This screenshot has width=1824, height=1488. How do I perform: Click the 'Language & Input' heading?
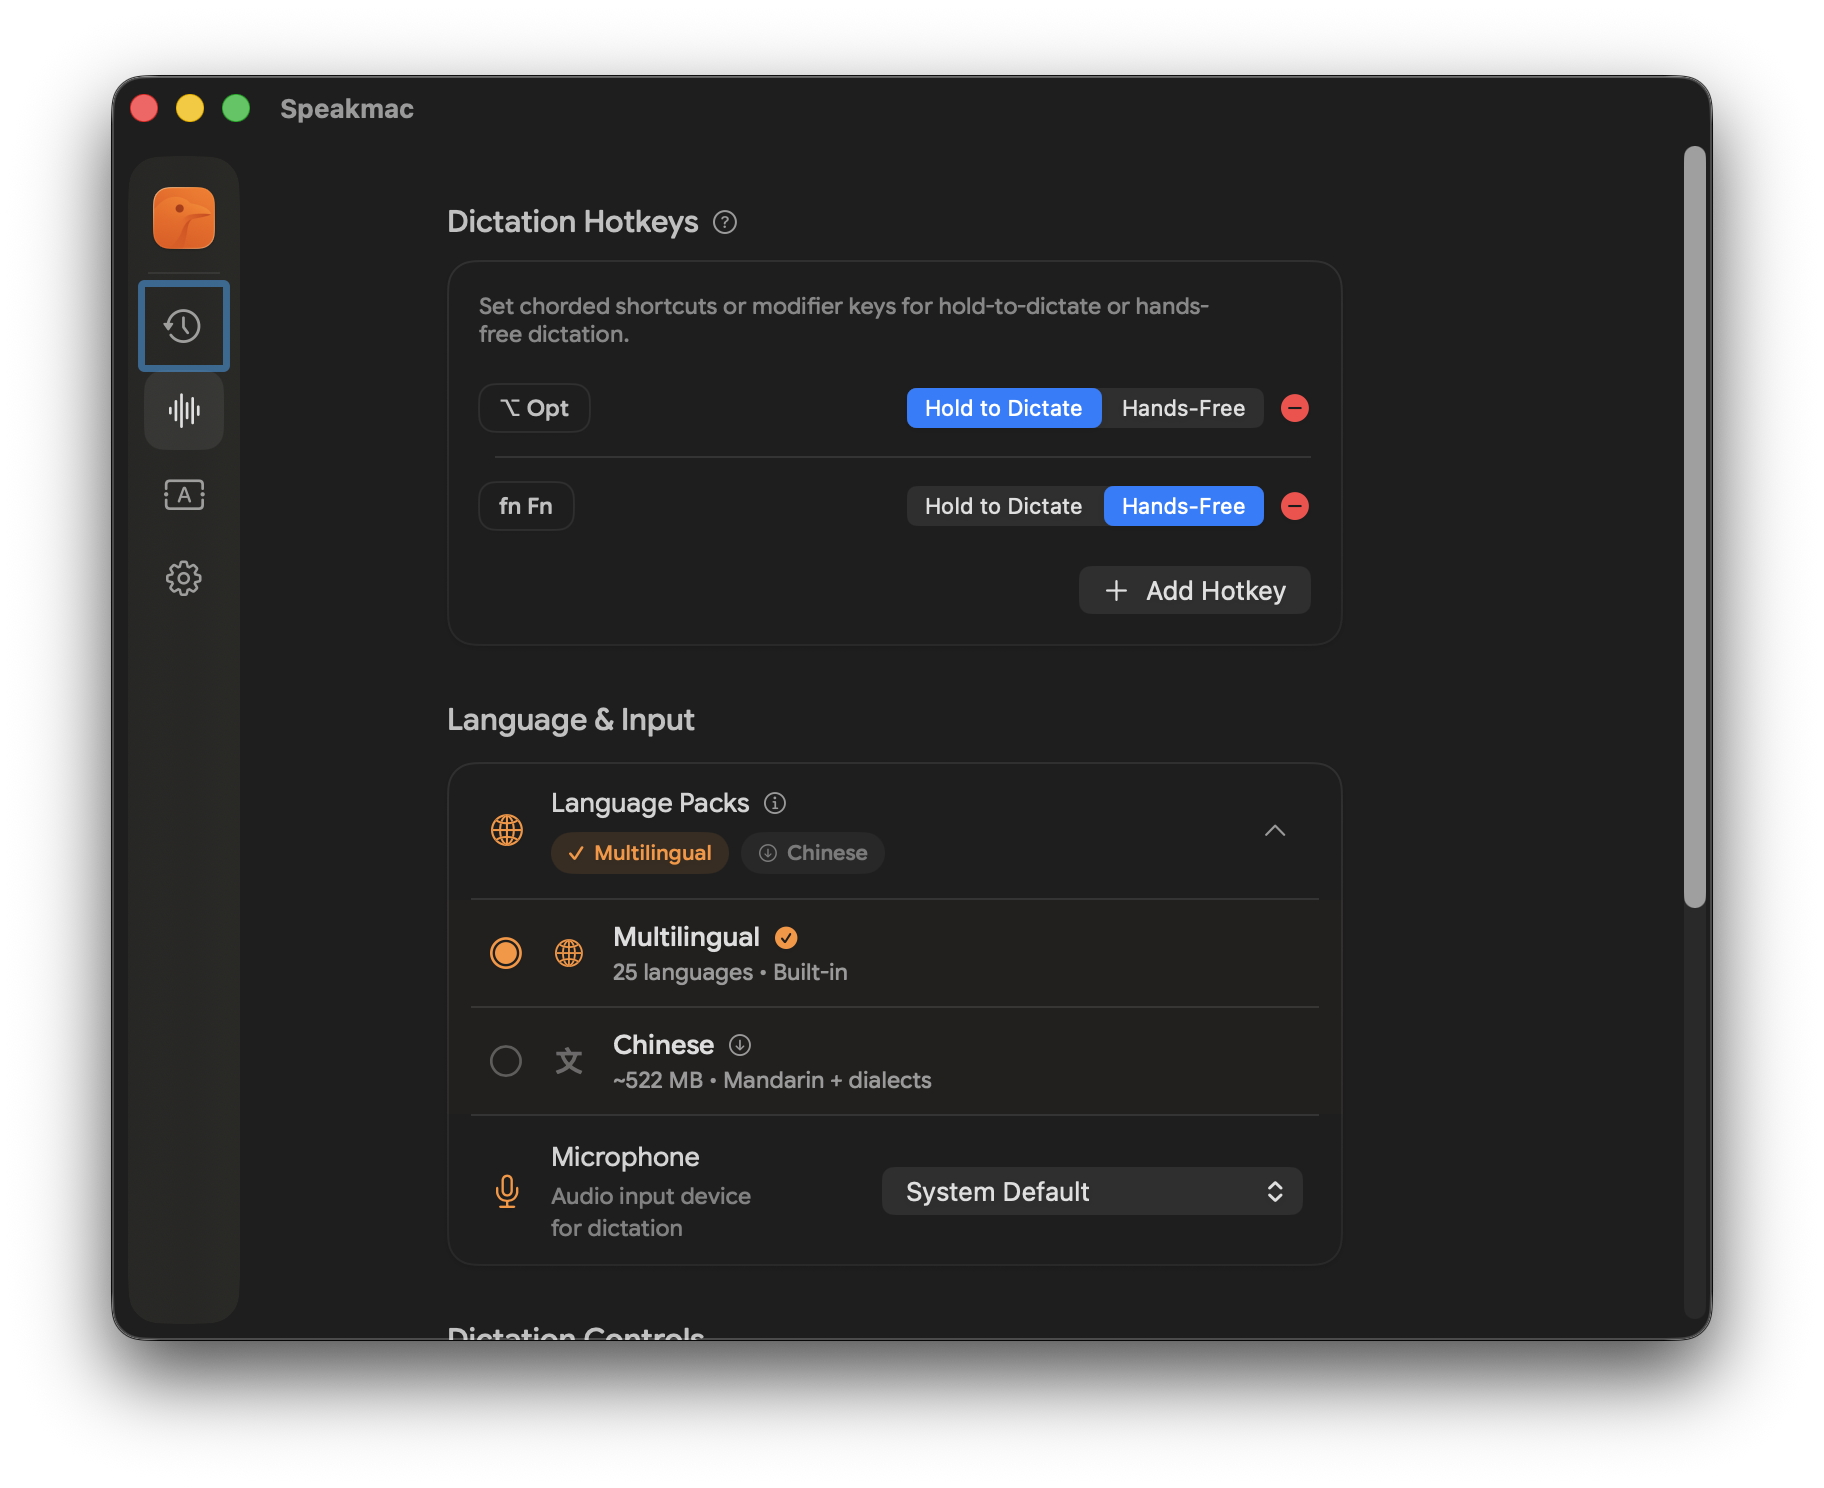pos(571,720)
